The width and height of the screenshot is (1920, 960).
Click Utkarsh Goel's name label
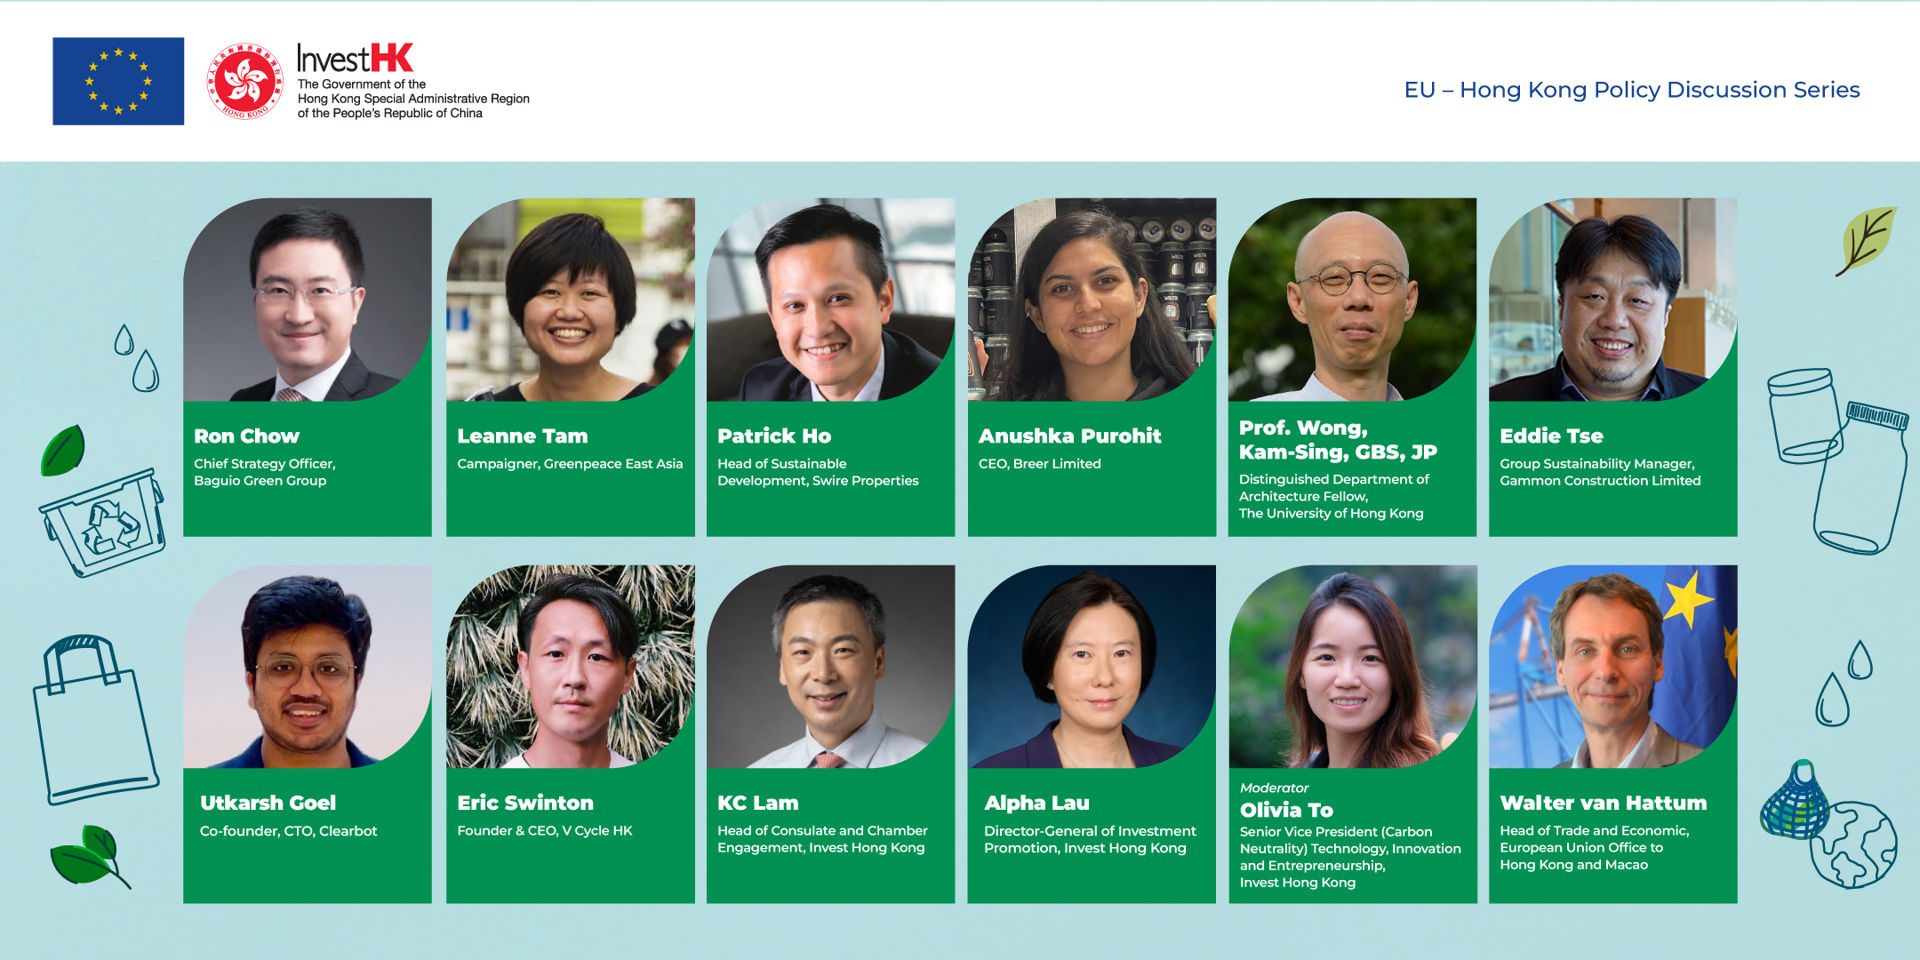tap(268, 803)
